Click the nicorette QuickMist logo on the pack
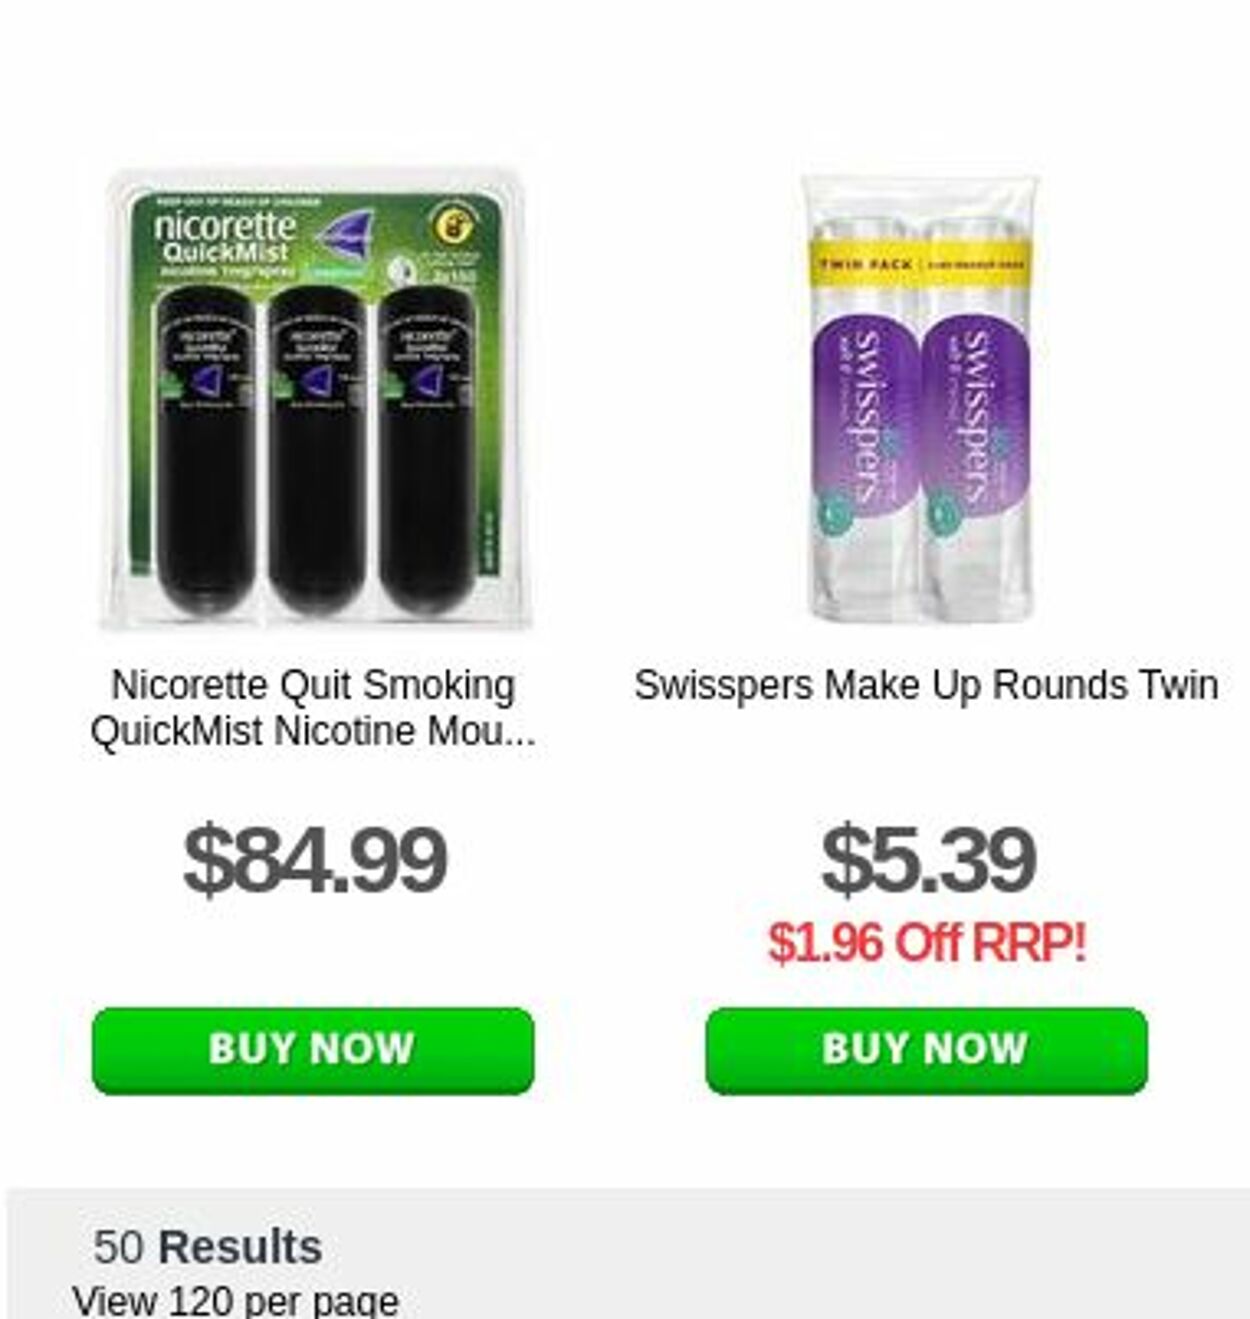1250x1319 pixels. pyautogui.click(x=227, y=238)
